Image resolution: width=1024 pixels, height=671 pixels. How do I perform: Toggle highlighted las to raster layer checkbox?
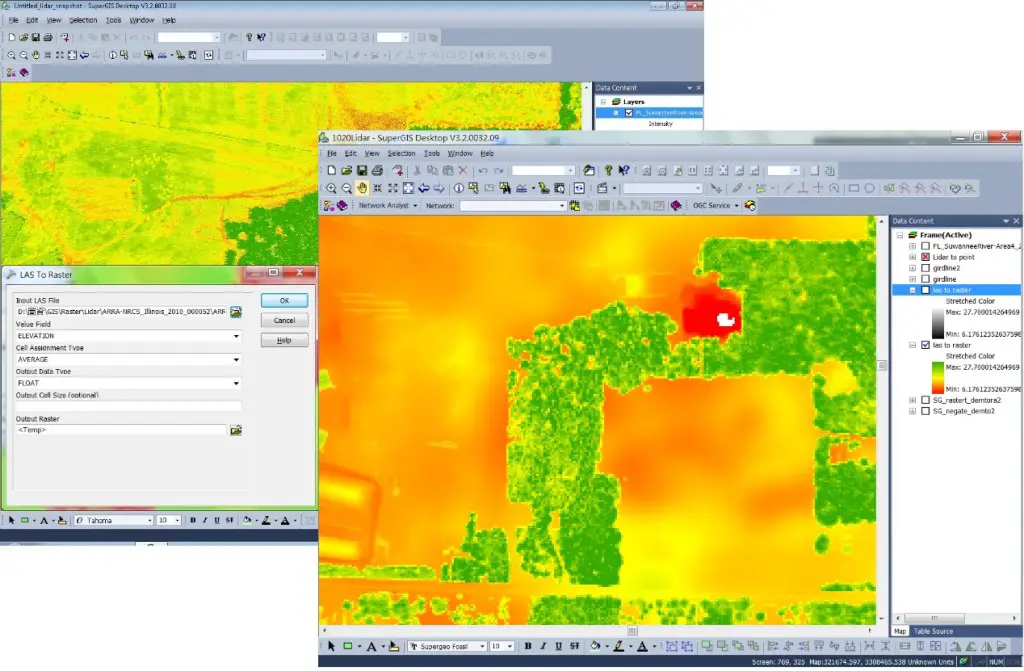click(x=925, y=290)
